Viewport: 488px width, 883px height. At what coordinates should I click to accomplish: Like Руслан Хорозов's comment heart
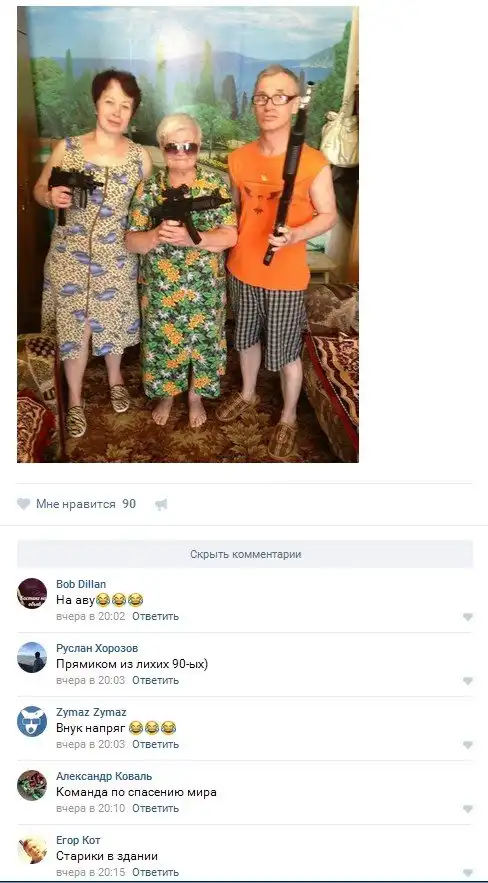[x=468, y=681]
